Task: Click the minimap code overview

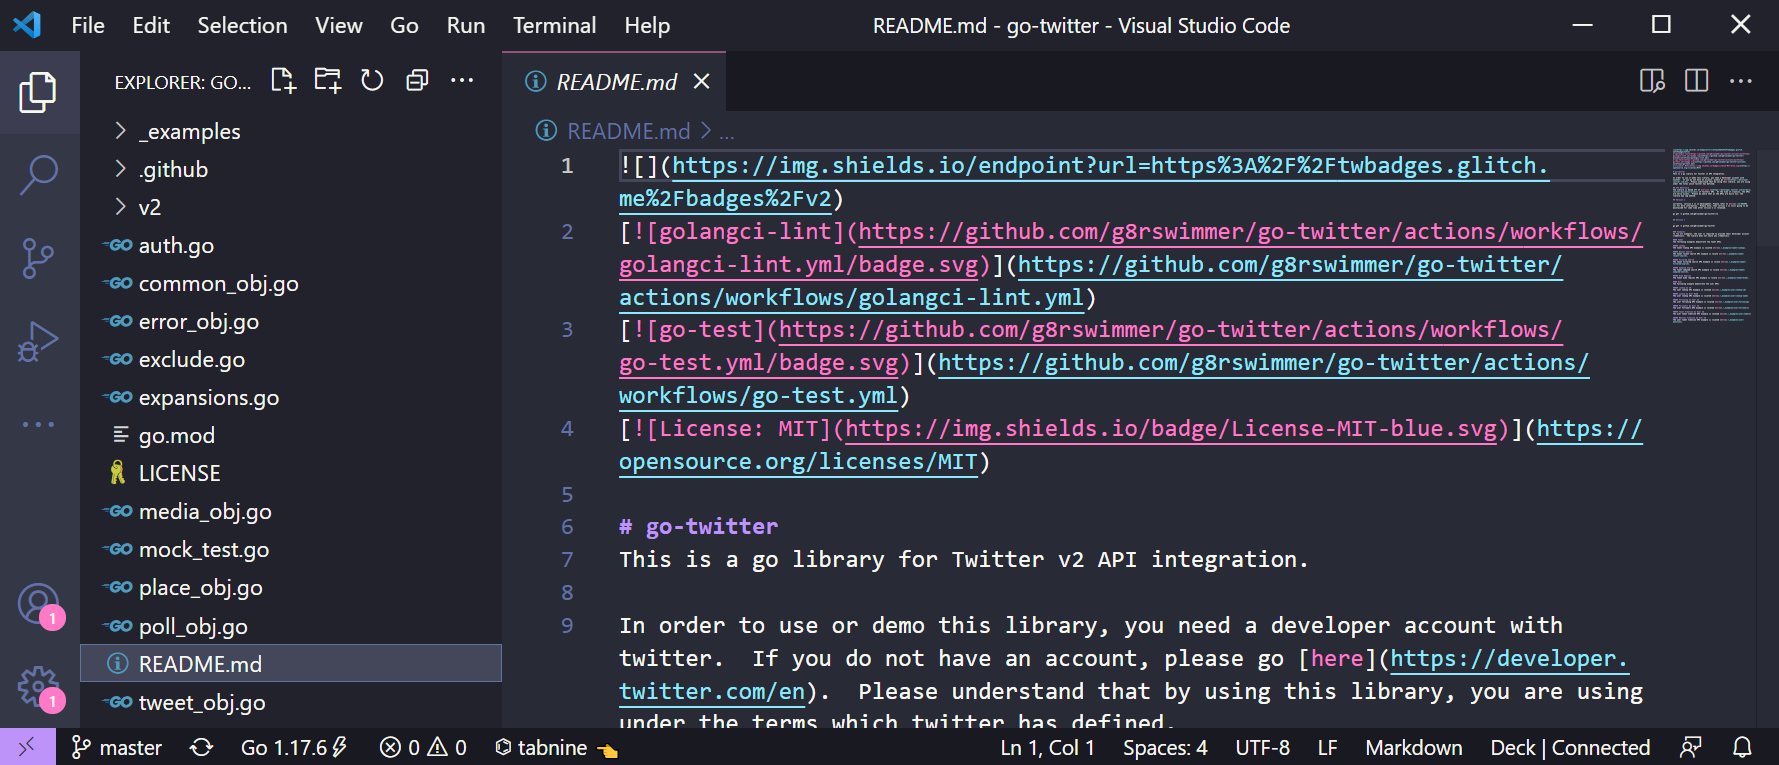Action: click(1711, 236)
